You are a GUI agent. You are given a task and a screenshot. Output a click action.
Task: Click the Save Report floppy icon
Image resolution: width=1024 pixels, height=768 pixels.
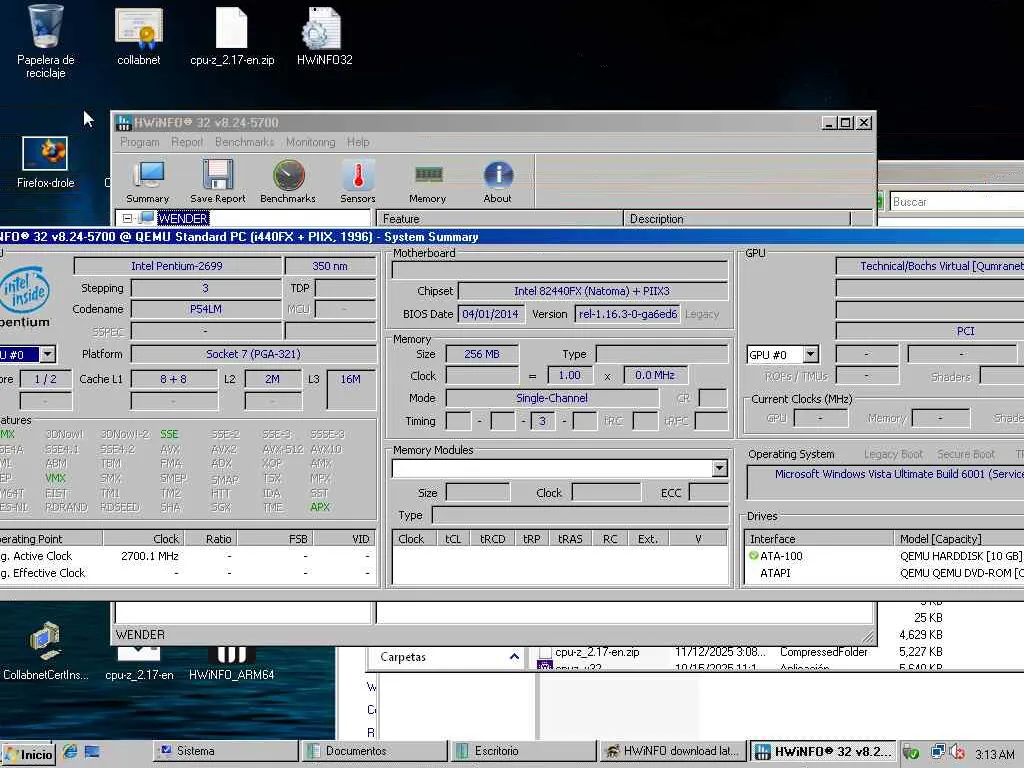(217, 181)
